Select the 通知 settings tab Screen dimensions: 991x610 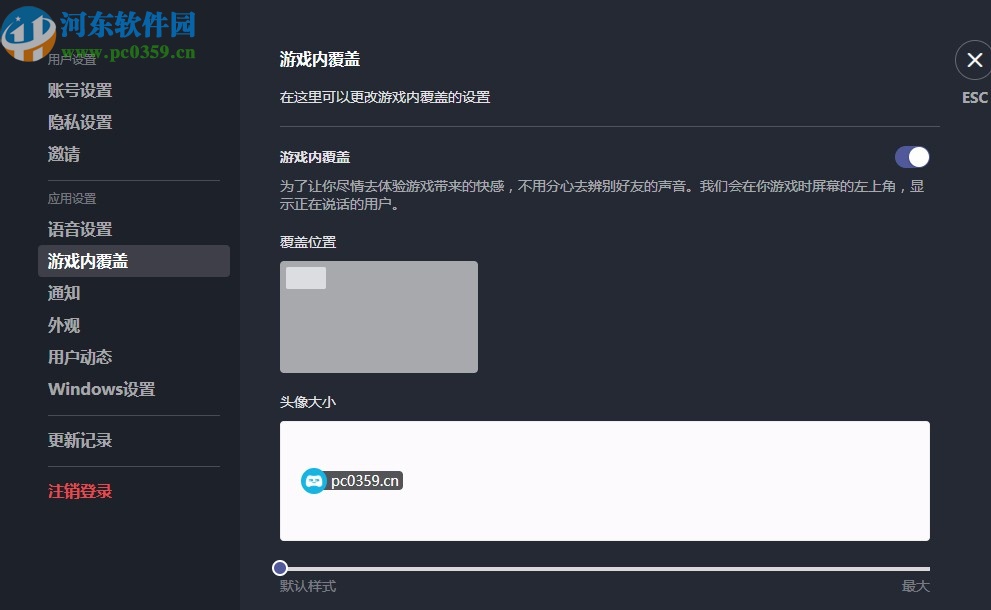64,293
